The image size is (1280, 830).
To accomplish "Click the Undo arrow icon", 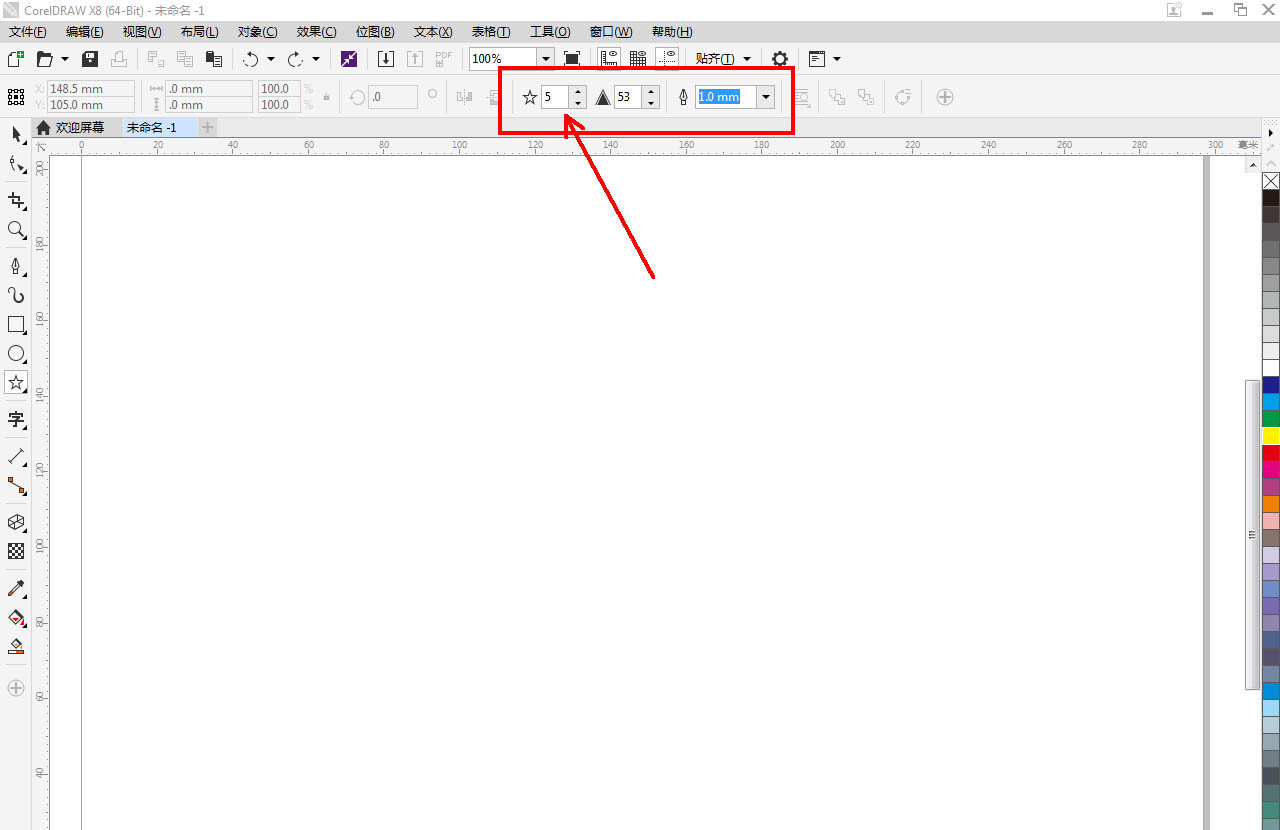I will click(x=251, y=59).
